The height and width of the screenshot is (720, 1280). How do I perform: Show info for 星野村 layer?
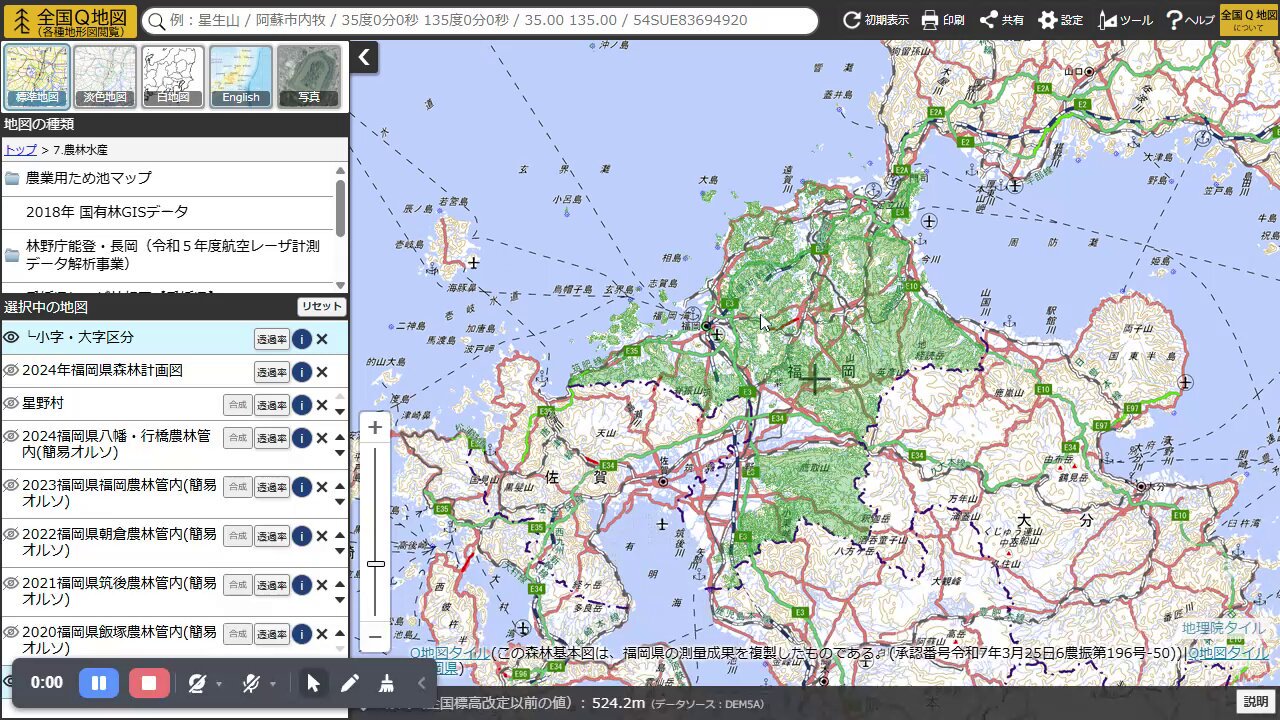[302, 405]
